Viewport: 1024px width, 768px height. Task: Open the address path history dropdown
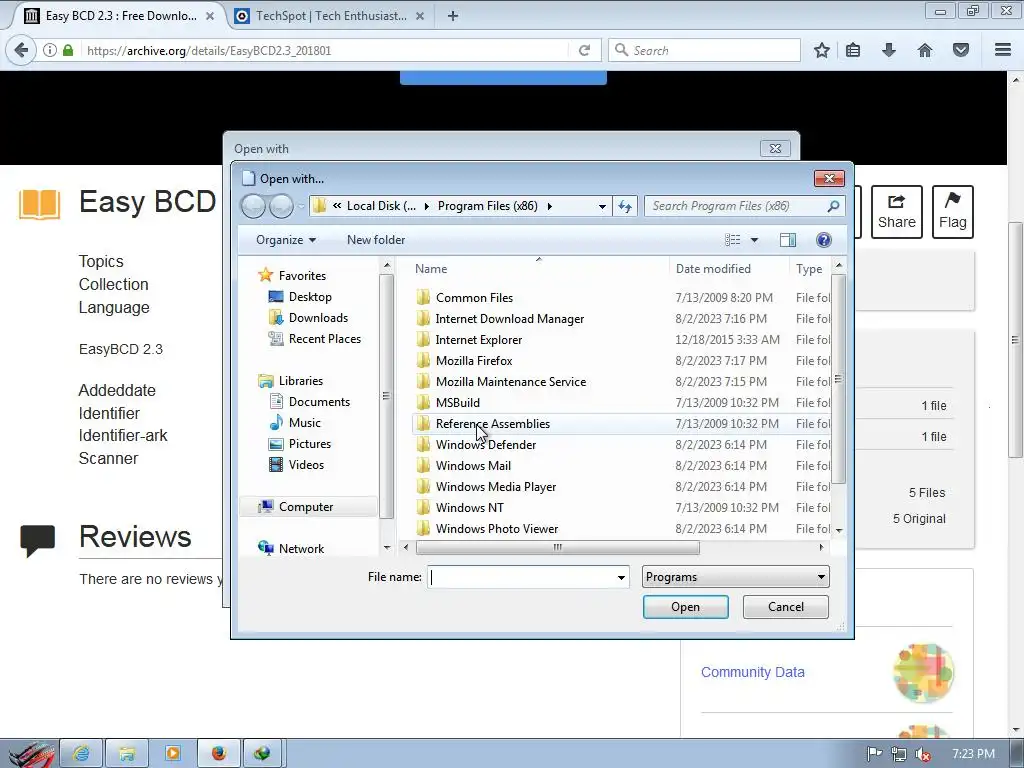(602, 206)
